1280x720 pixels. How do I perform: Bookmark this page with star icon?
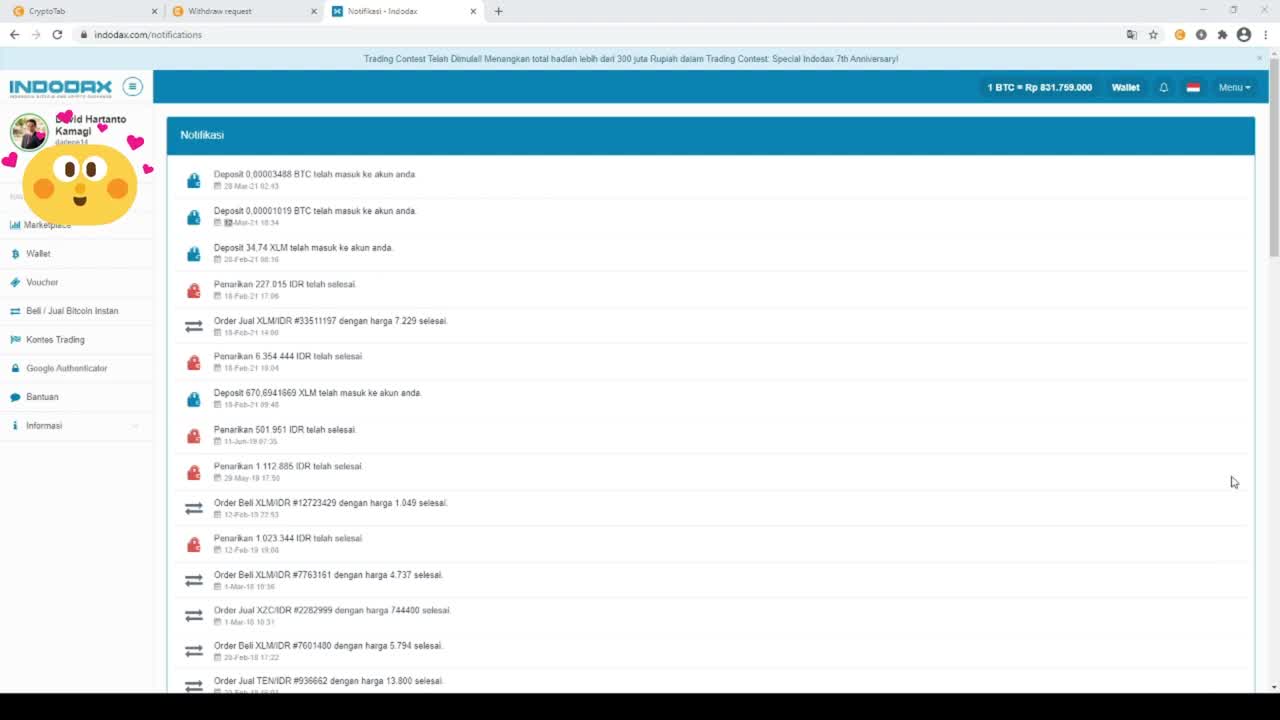coord(1153,34)
